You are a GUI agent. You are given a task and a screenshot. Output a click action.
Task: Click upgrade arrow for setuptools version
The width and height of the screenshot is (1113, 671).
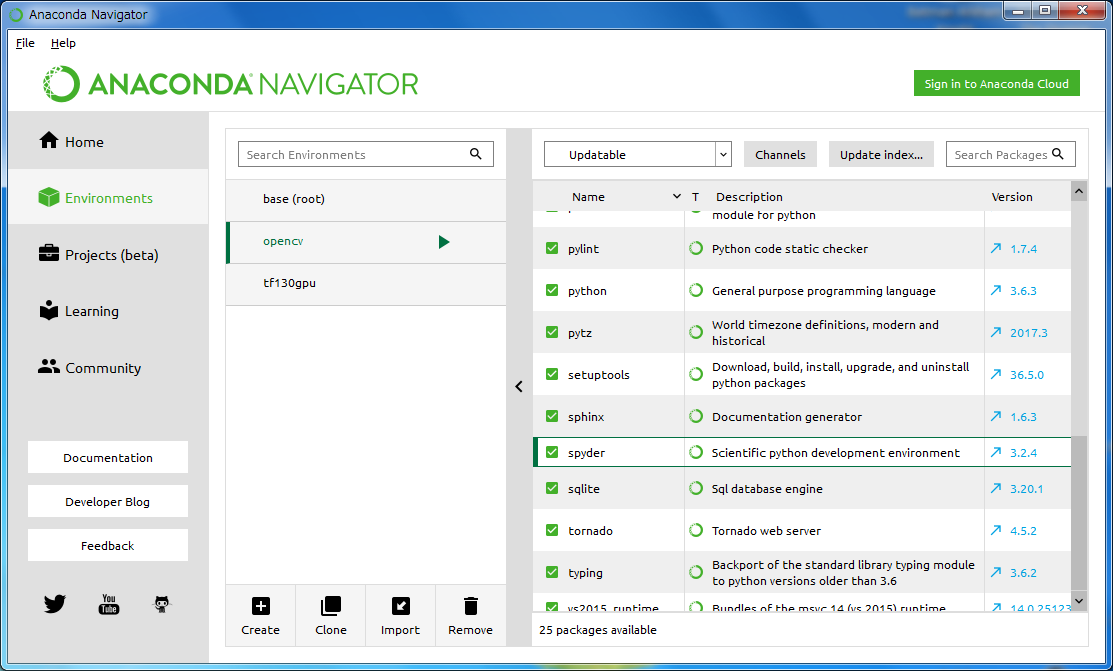(x=996, y=374)
